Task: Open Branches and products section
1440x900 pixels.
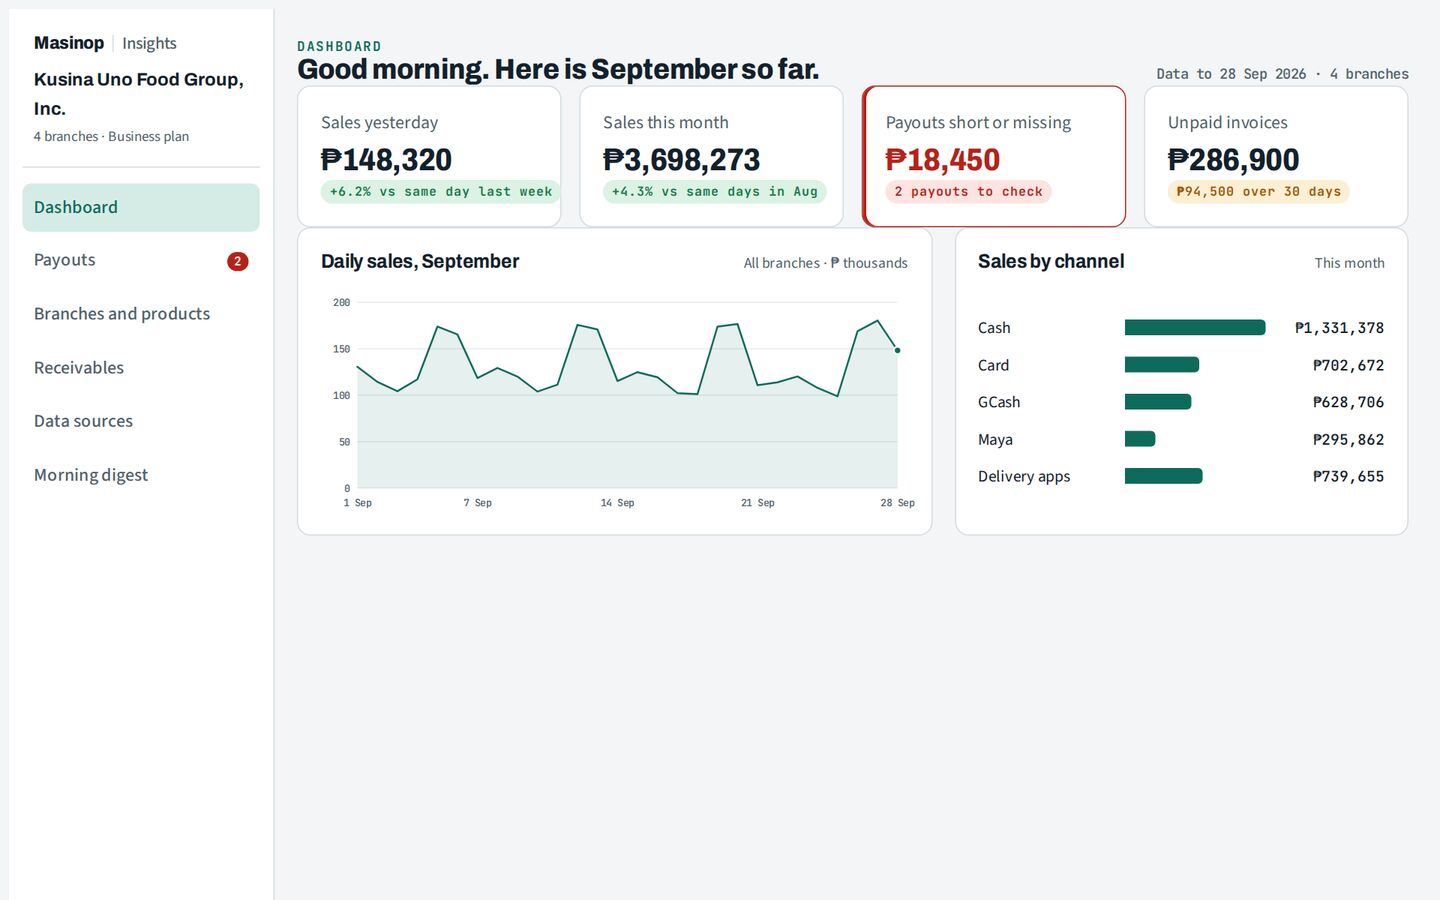Action: (141, 314)
